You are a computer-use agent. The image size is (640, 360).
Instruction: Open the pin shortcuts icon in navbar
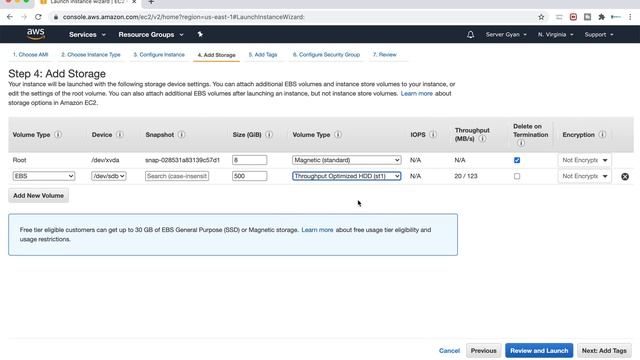pyautogui.click(x=200, y=34)
